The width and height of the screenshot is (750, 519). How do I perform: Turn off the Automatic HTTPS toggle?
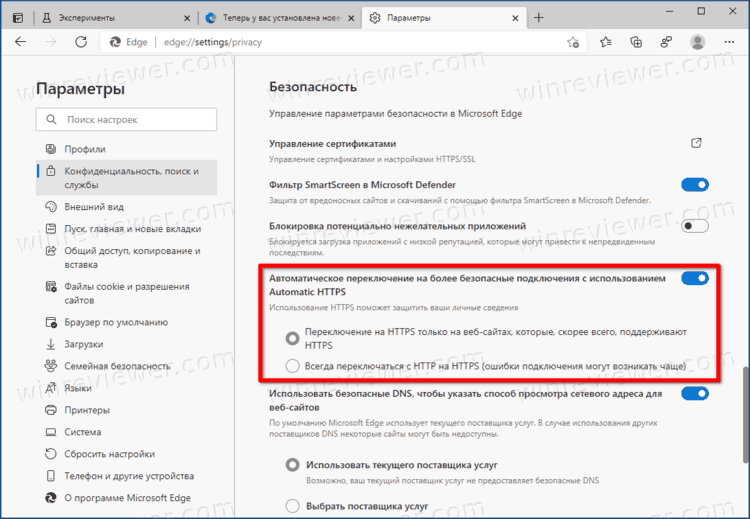695,278
